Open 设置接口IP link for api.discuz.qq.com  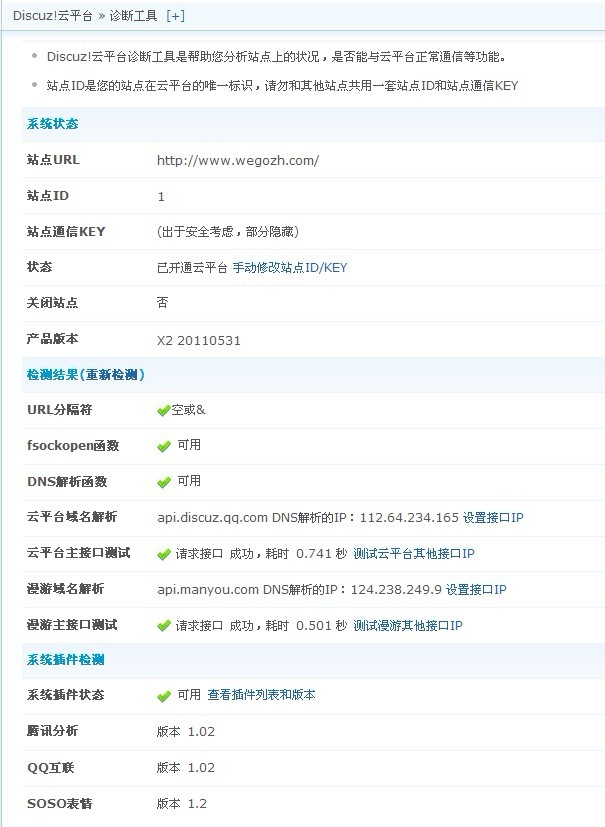coord(493,517)
